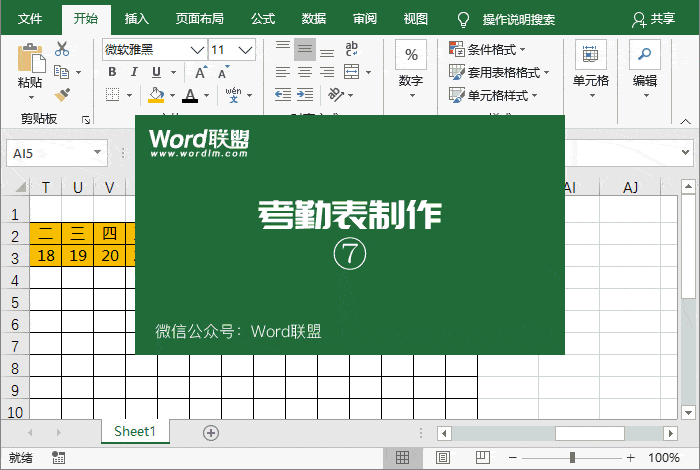Viewport: 700px width, 470px height.
Task: Collapse the ribbon with the chevron
Action: (685, 121)
